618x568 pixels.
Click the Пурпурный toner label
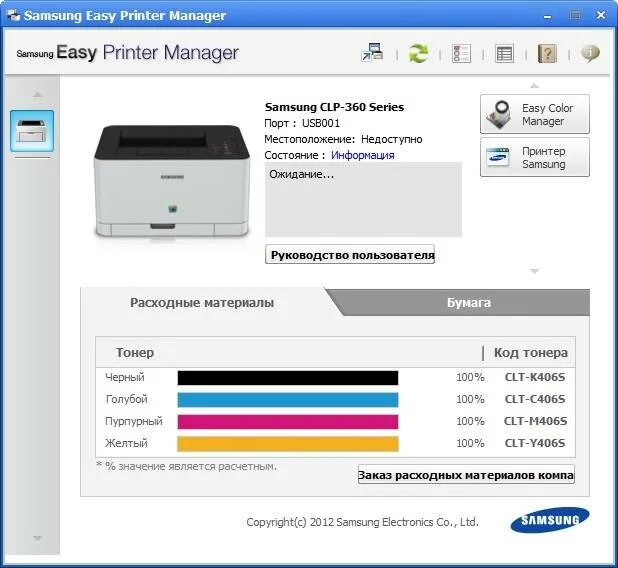[x=134, y=421]
